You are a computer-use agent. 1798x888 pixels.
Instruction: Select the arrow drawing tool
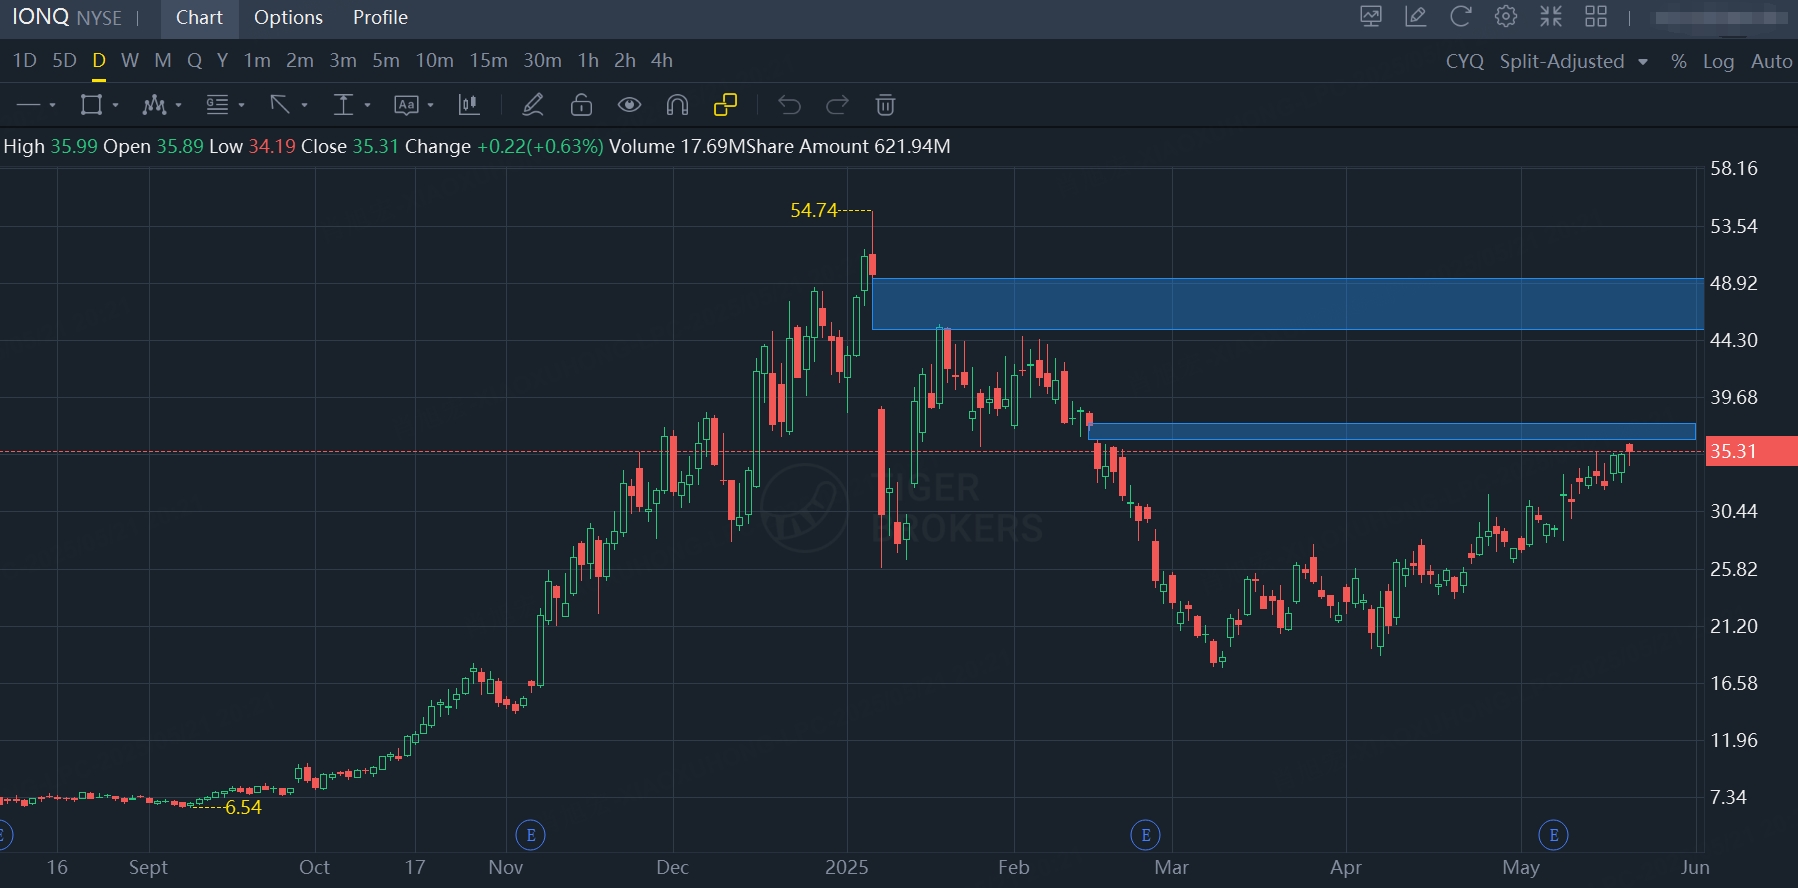point(280,105)
